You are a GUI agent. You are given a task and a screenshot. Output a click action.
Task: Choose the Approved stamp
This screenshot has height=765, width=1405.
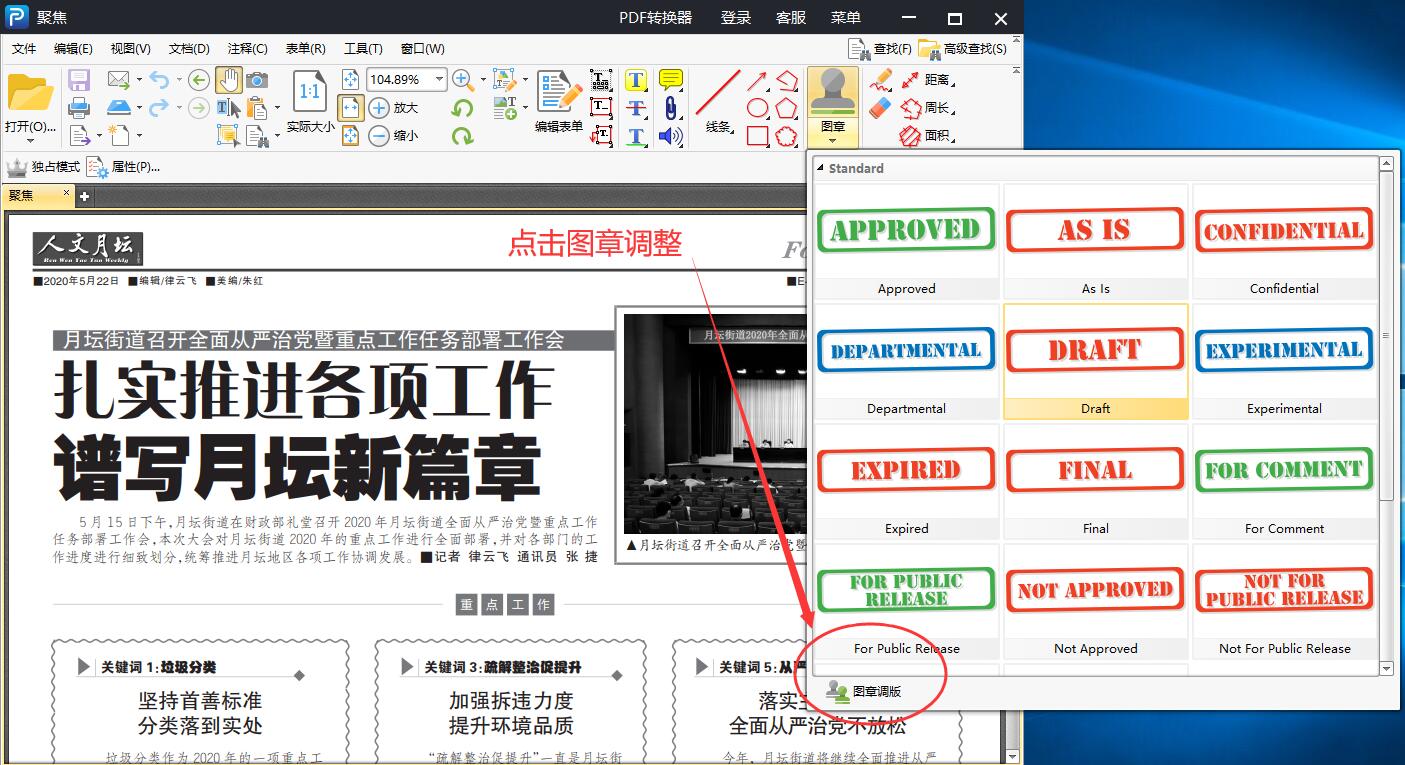point(906,241)
